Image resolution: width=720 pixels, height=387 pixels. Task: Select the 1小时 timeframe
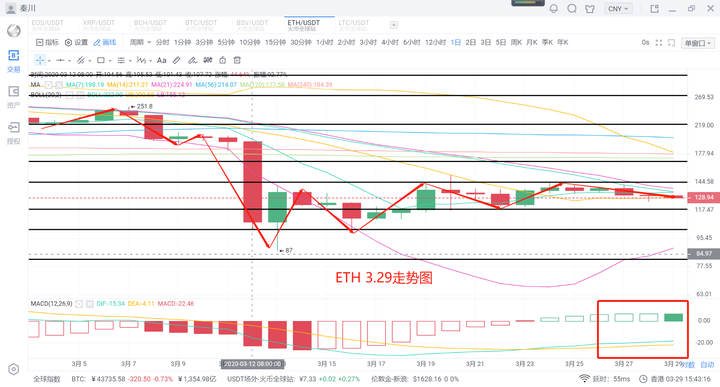point(324,42)
